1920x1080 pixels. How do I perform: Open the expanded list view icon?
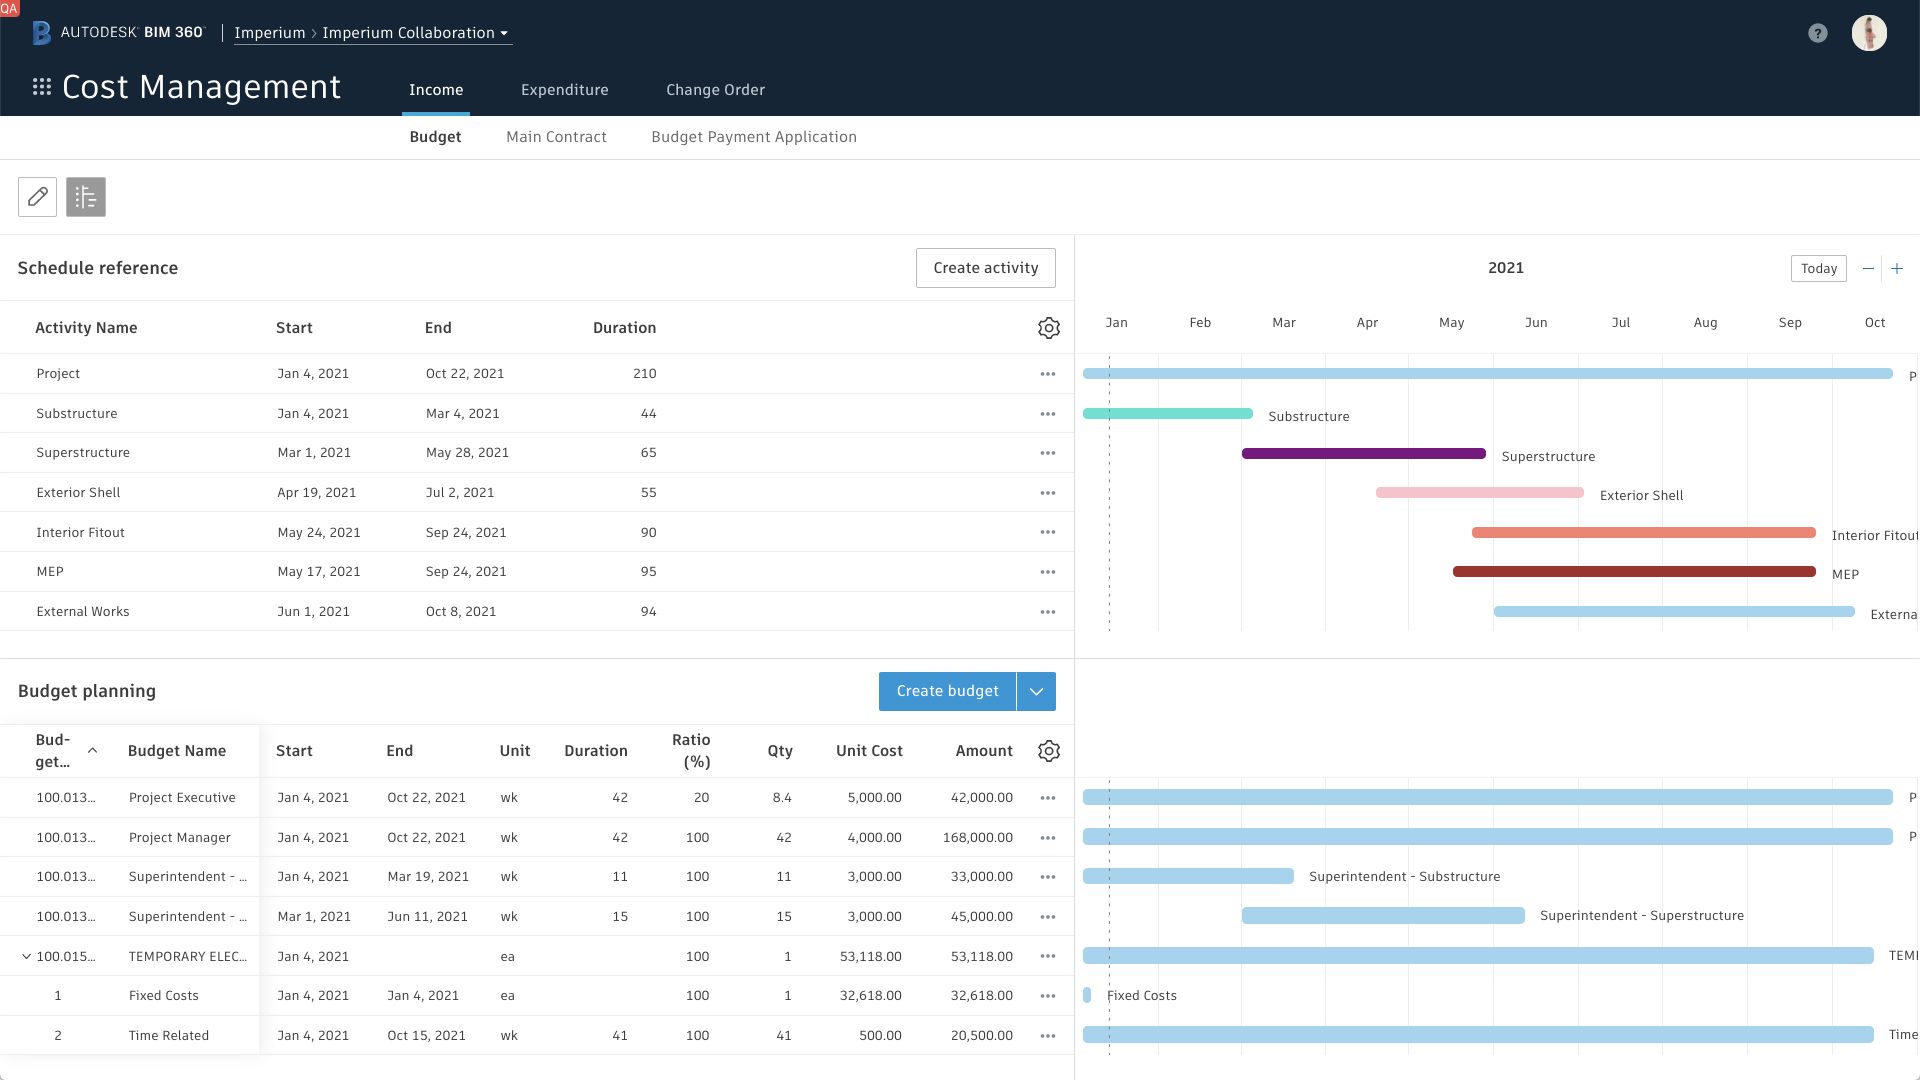[x=85, y=197]
